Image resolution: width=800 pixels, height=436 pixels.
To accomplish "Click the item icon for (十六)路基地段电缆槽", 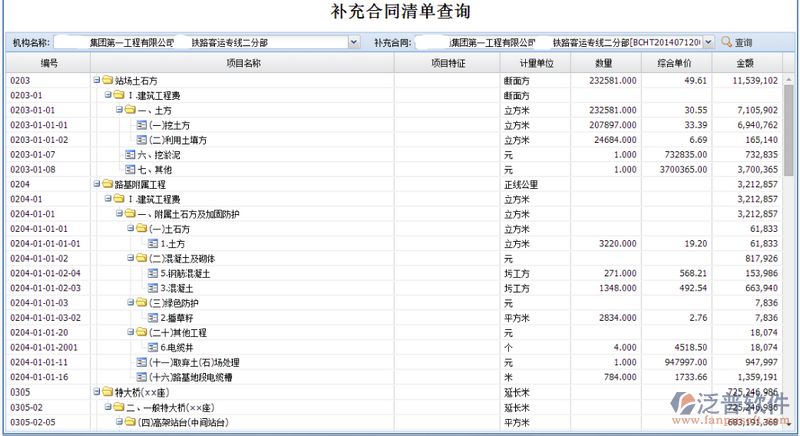I will point(141,377).
